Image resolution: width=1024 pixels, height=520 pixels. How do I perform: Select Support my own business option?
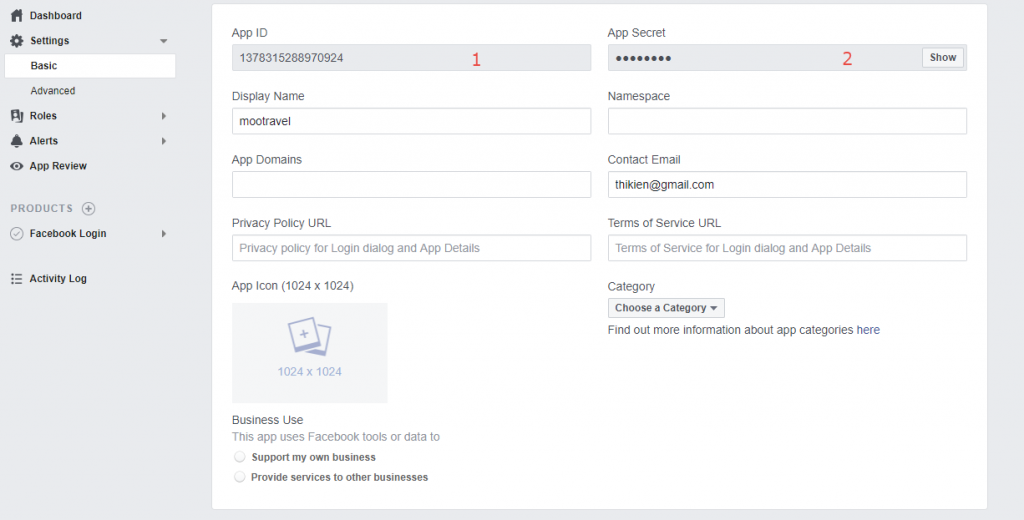(240, 457)
